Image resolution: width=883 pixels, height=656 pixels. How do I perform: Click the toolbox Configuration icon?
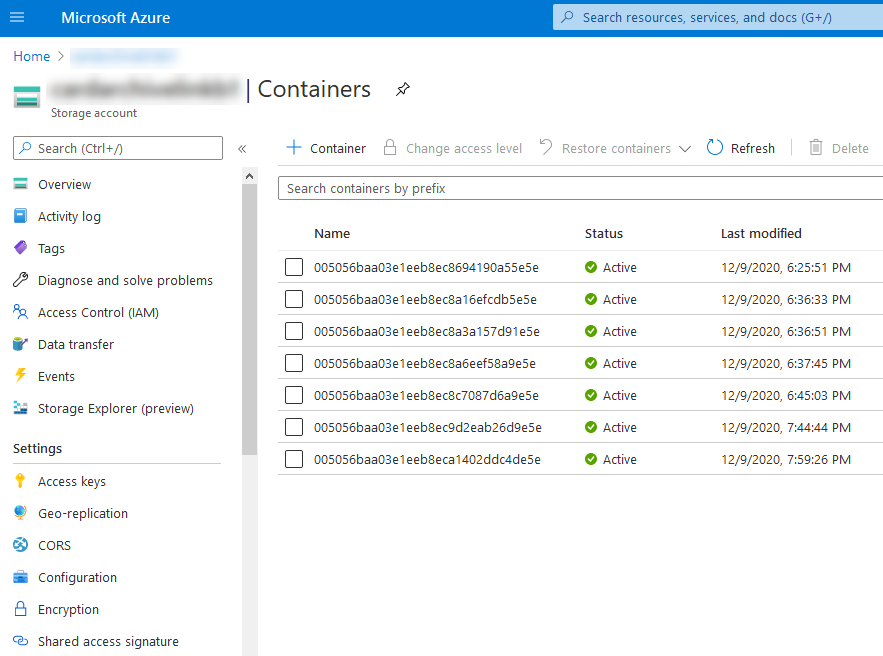(20, 577)
